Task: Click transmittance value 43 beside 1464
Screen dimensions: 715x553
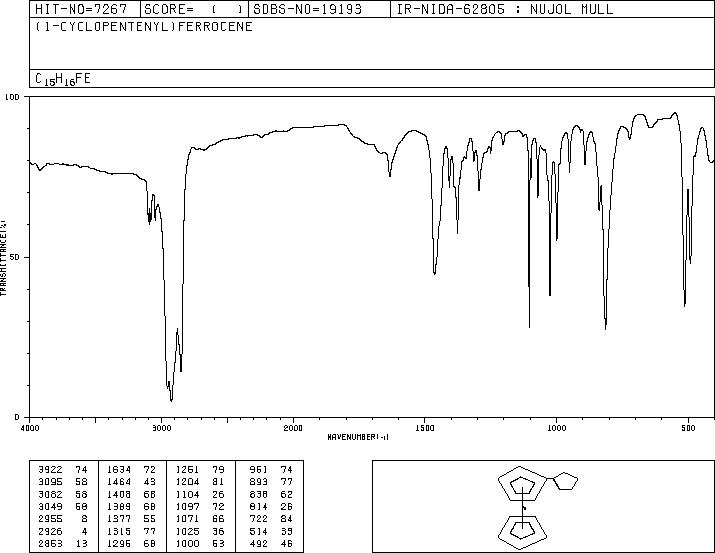Action: point(150,482)
